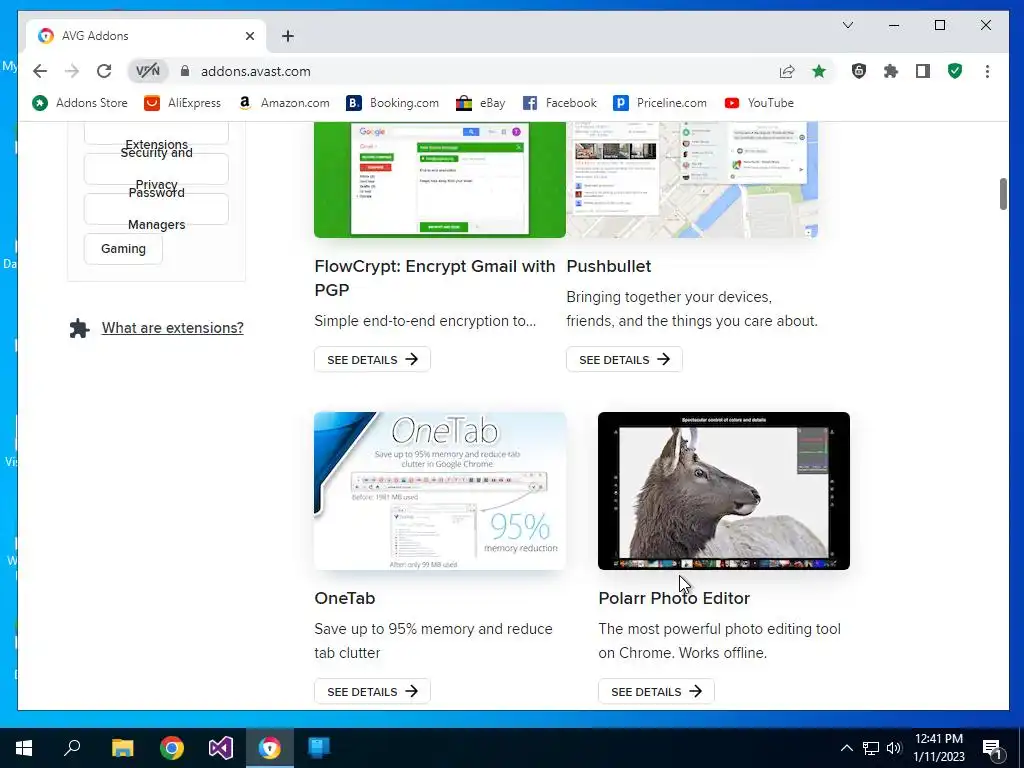Open File Explorer from the taskbar
This screenshot has width=1024, height=768.
pos(122,748)
